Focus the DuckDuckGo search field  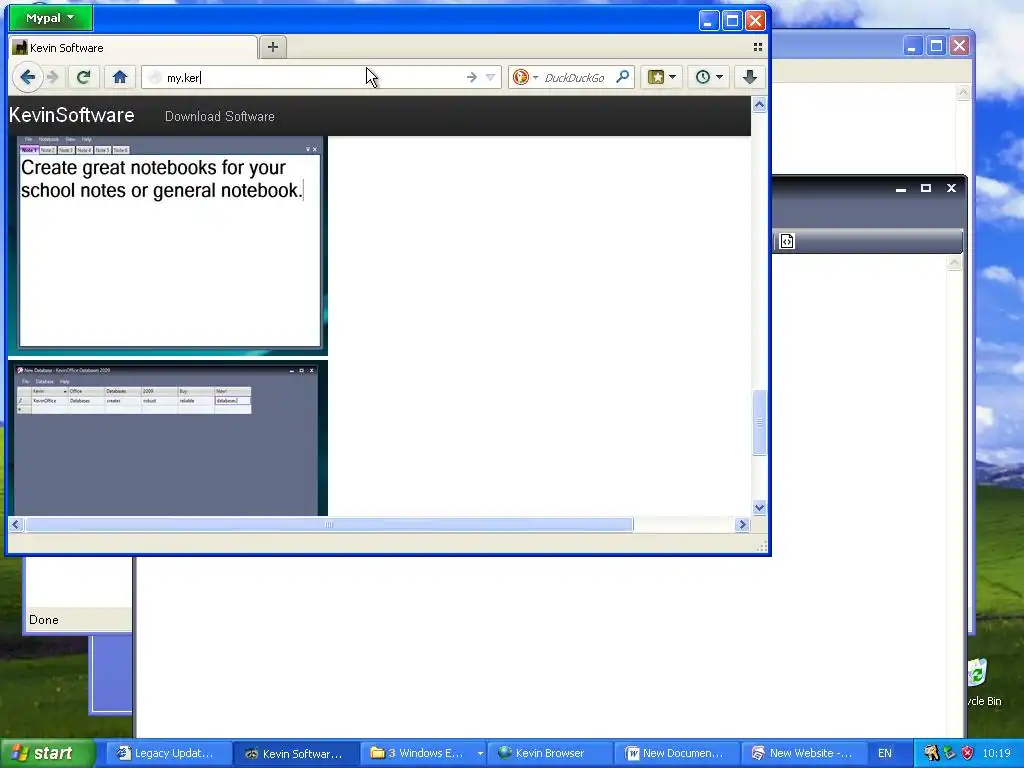pos(577,77)
